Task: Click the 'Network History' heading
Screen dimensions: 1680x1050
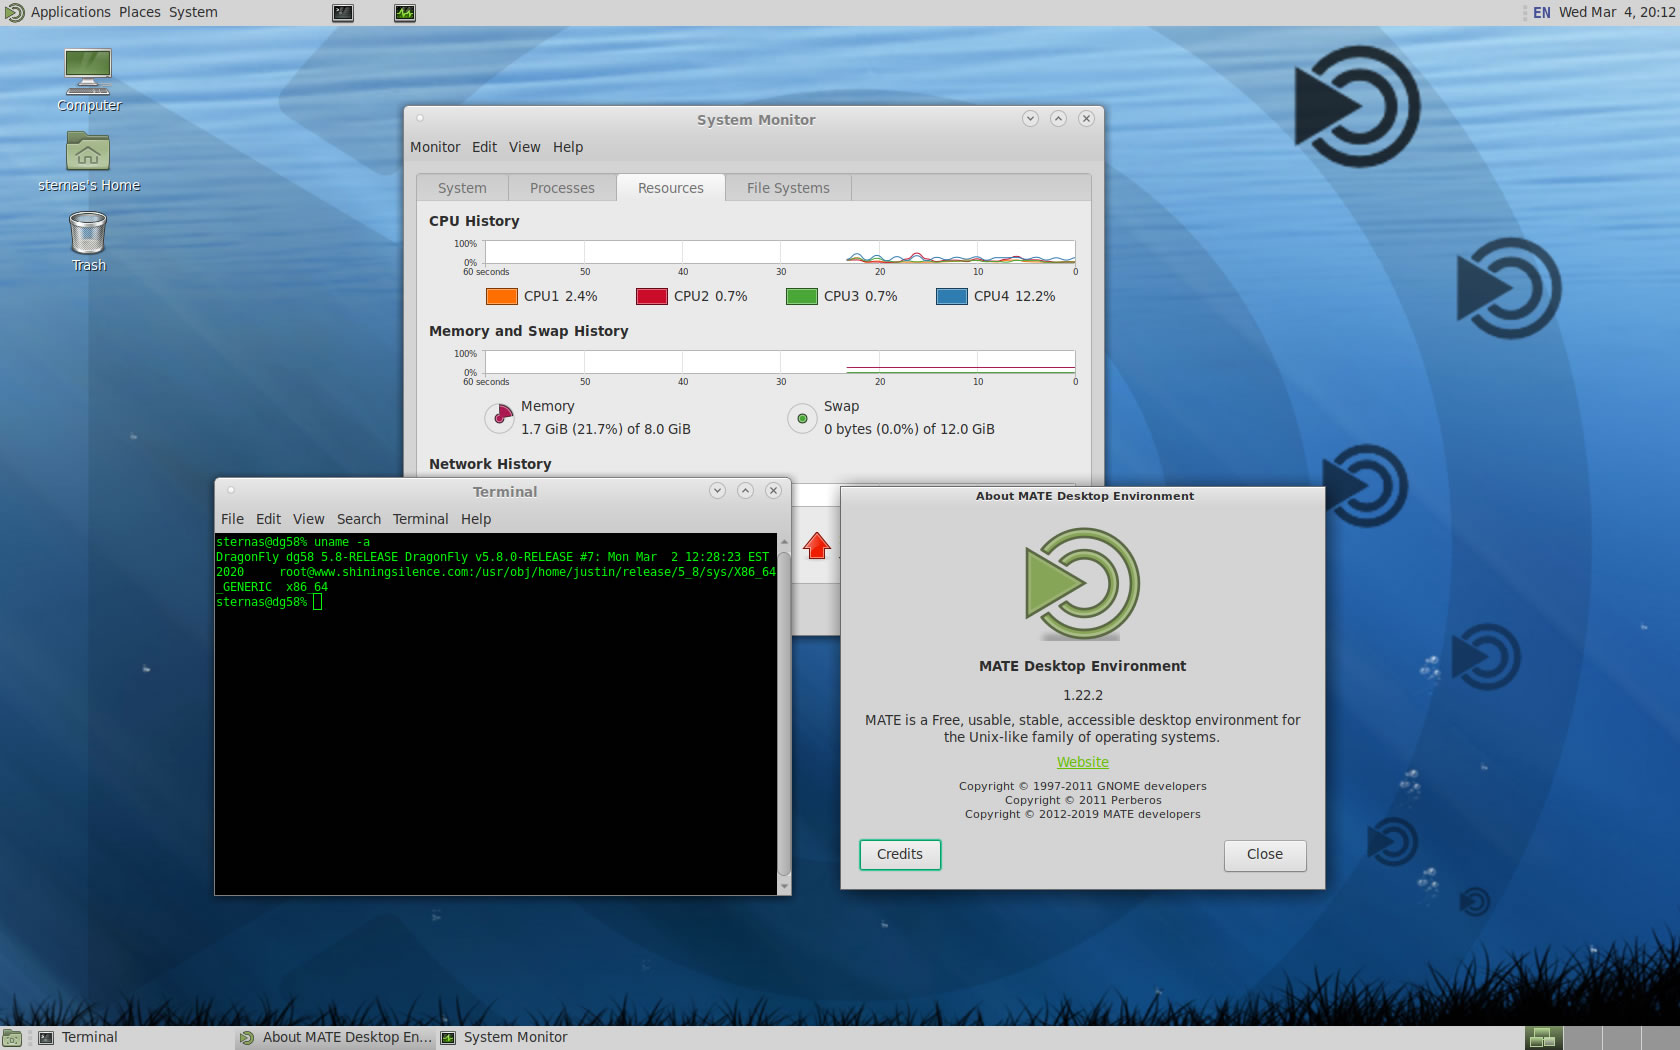Action: [x=490, y=464]
